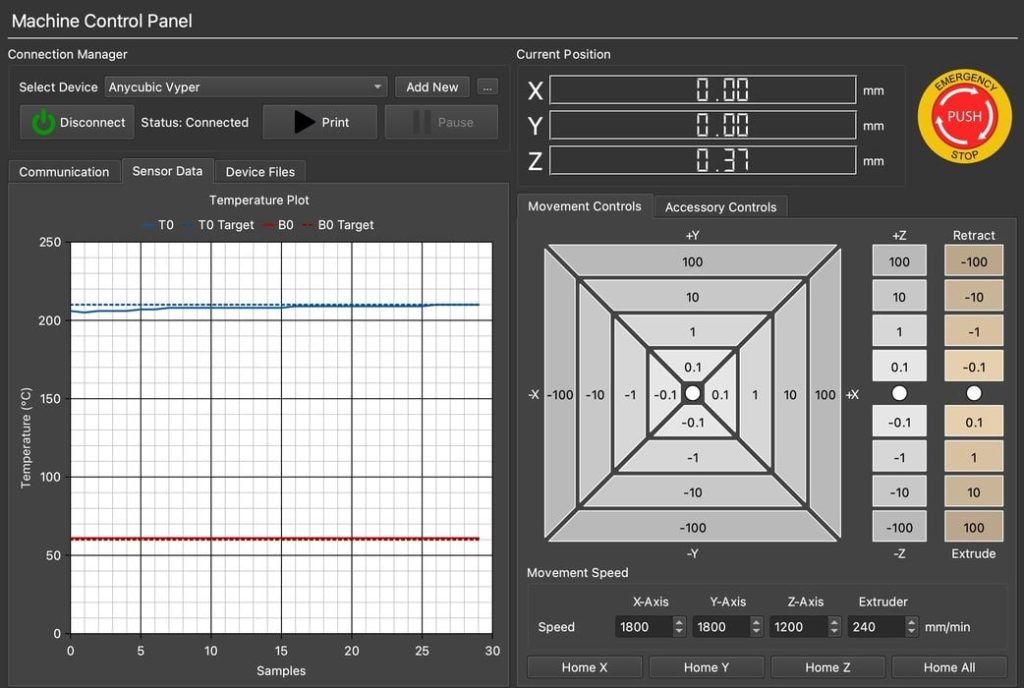Click the Home All button

coord(949,667)
